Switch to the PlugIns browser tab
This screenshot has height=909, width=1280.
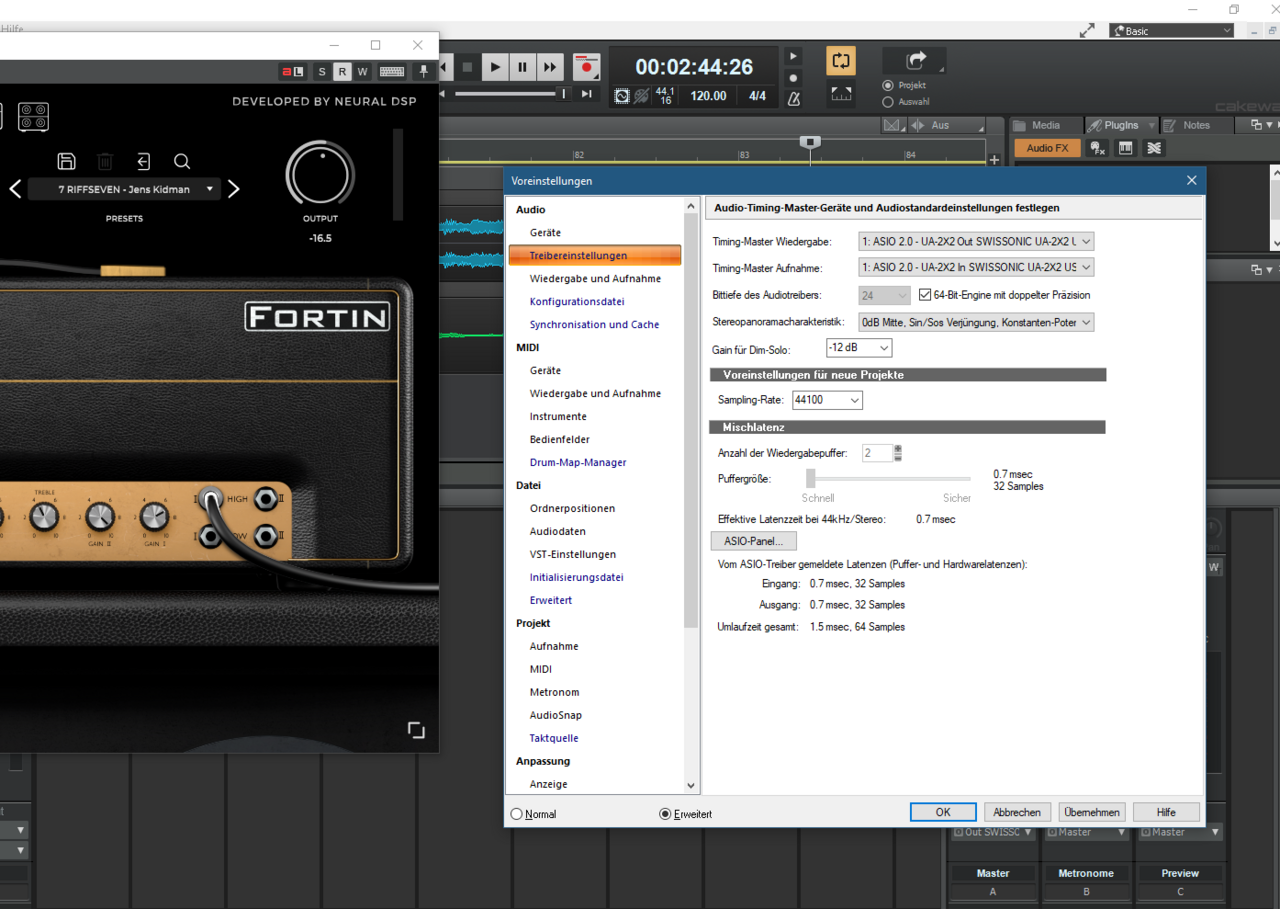pyautogui.click(x=1121, y=125)
